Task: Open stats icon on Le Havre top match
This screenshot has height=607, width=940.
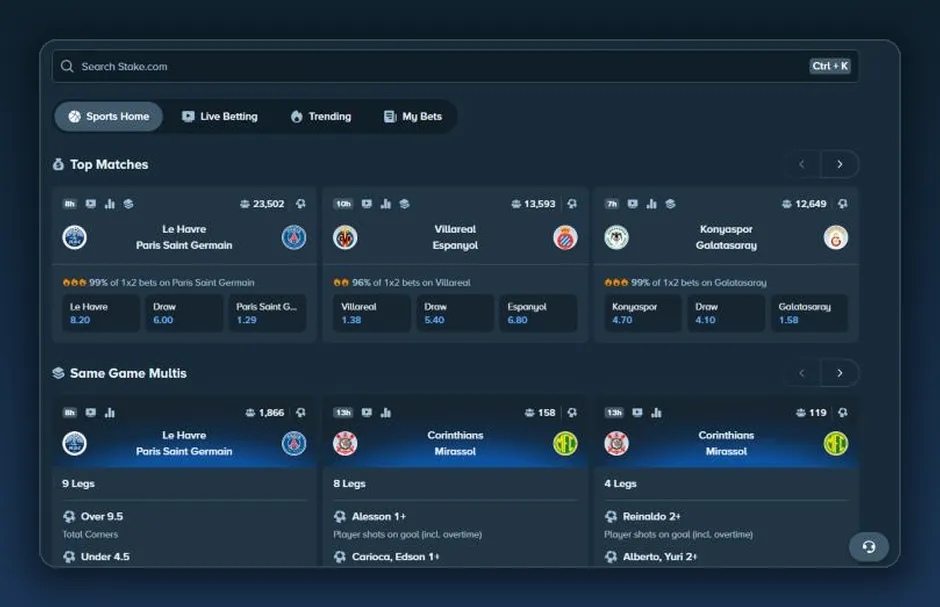Action: (x=110, y=204)
